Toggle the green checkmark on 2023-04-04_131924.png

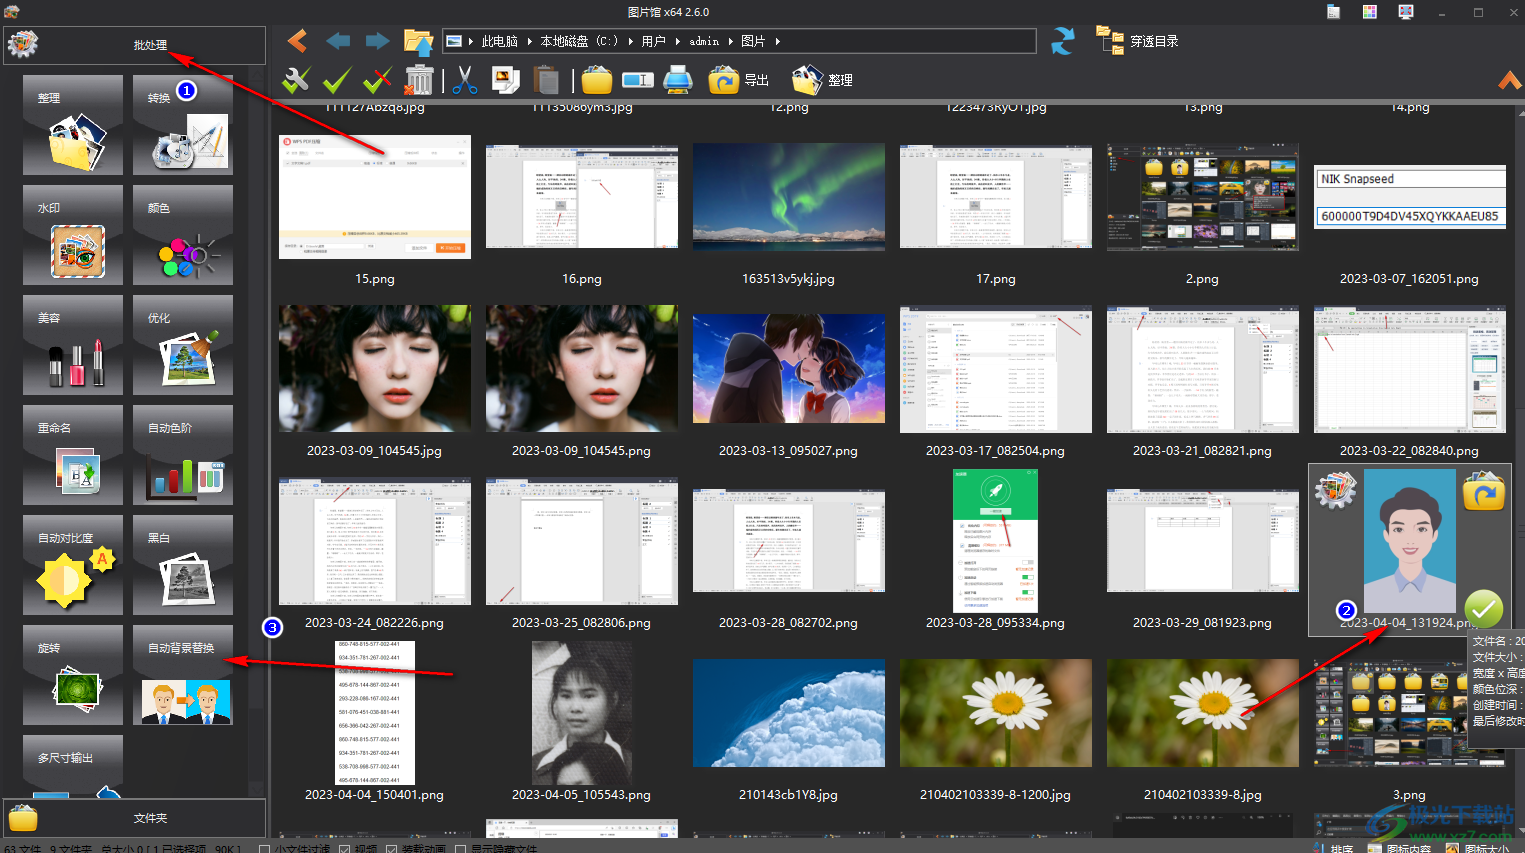click(x=1484, y=608)
